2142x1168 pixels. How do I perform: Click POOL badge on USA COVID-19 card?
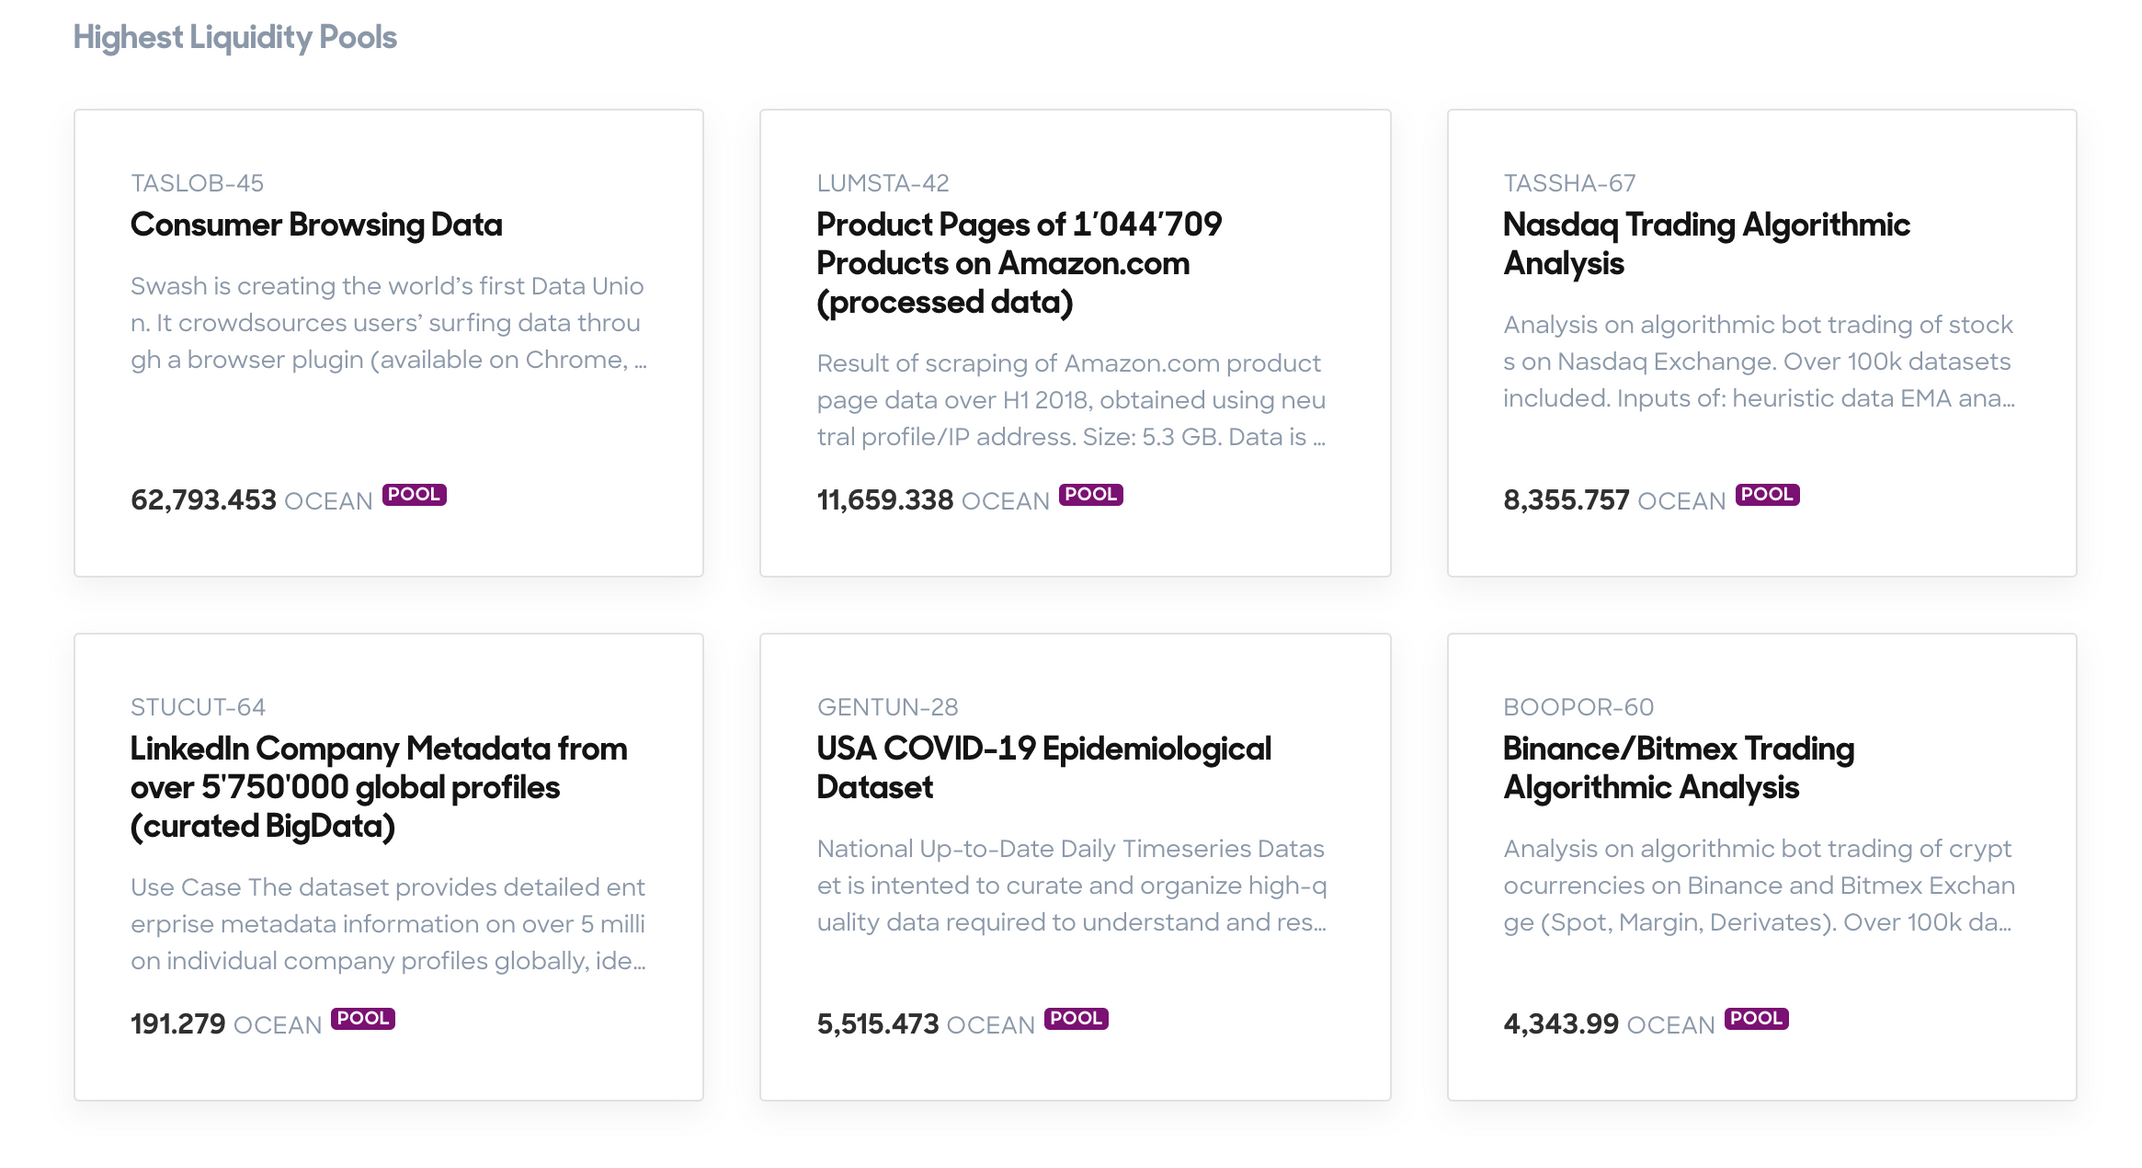(1076, 1019)
